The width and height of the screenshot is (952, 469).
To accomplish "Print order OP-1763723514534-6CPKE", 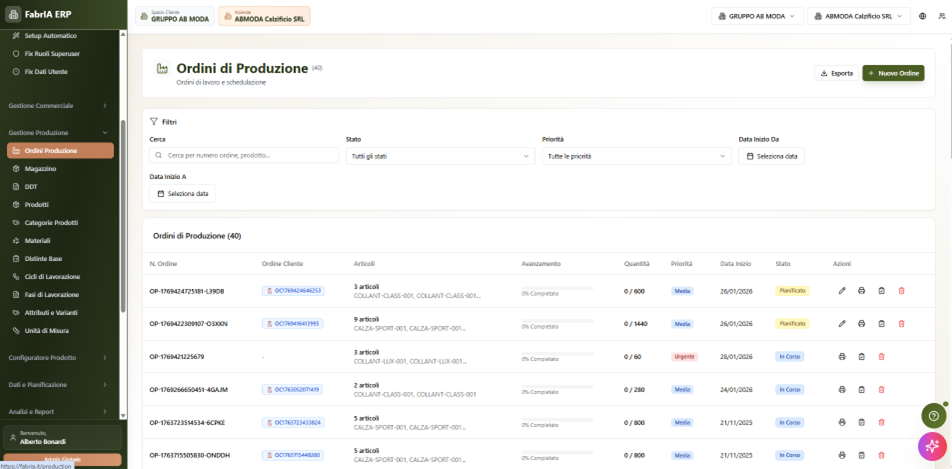I will pyautogui.click(x=842, y=422).
